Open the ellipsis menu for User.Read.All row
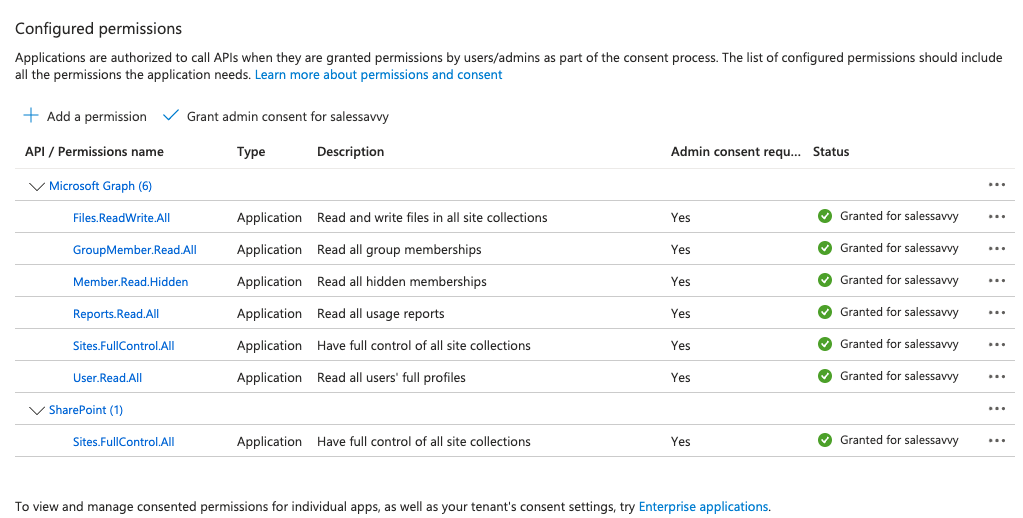1023x518 pixels. pyautogui.click(x=996, y=377)
